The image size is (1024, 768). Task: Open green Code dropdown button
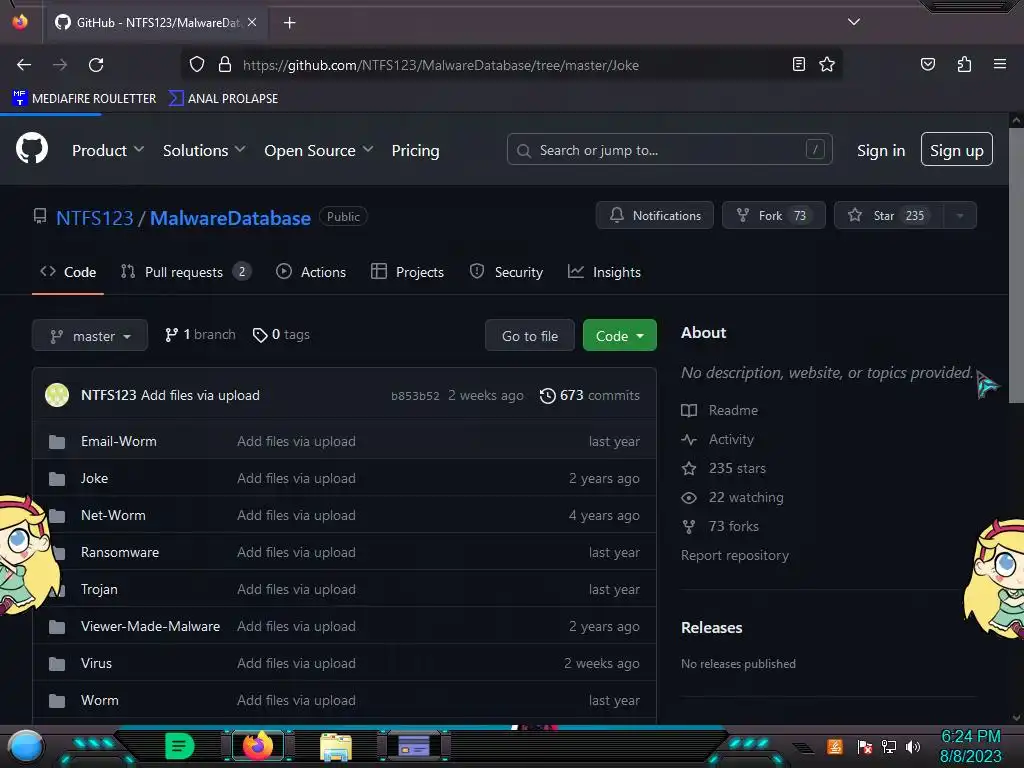tap(619, 336)
